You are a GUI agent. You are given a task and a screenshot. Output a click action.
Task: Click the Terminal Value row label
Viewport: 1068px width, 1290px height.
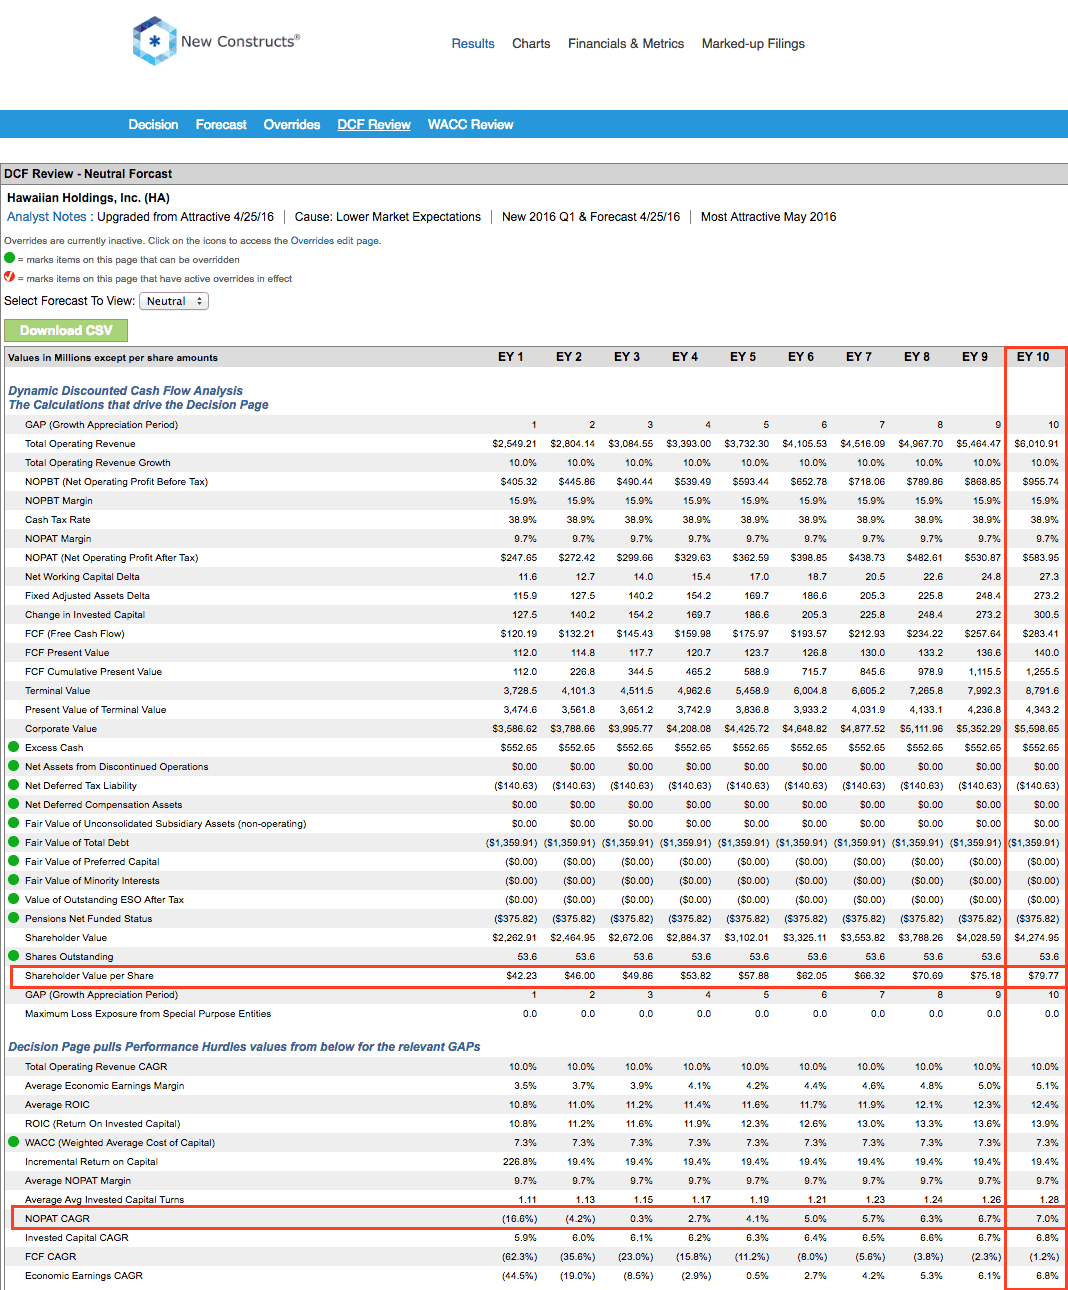(x=58, y=690)
